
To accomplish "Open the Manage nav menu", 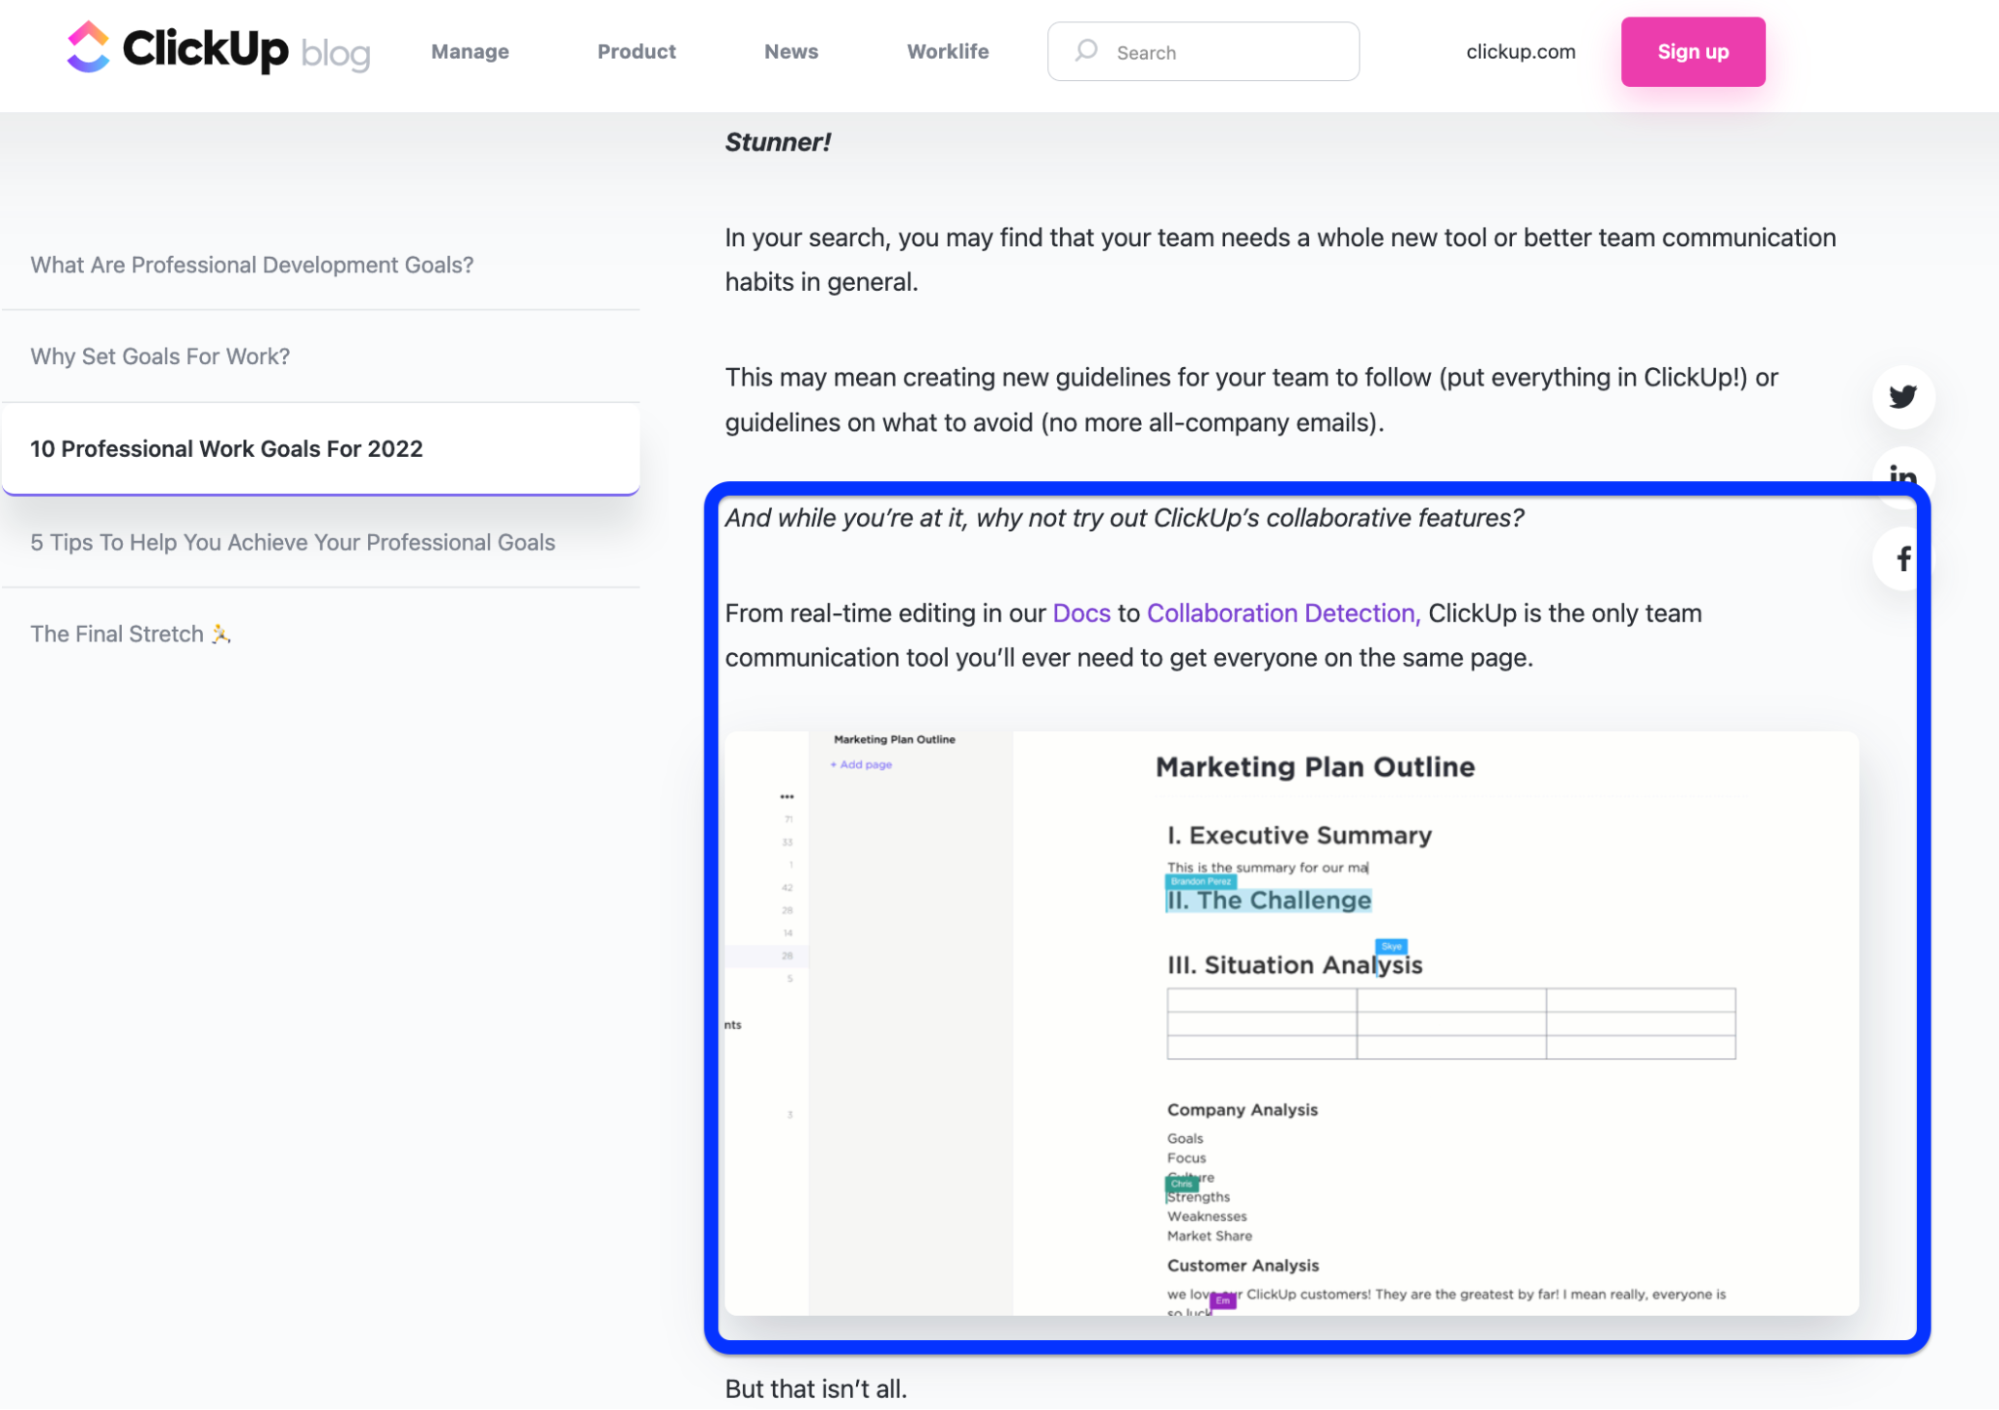I will coord(470,51).
